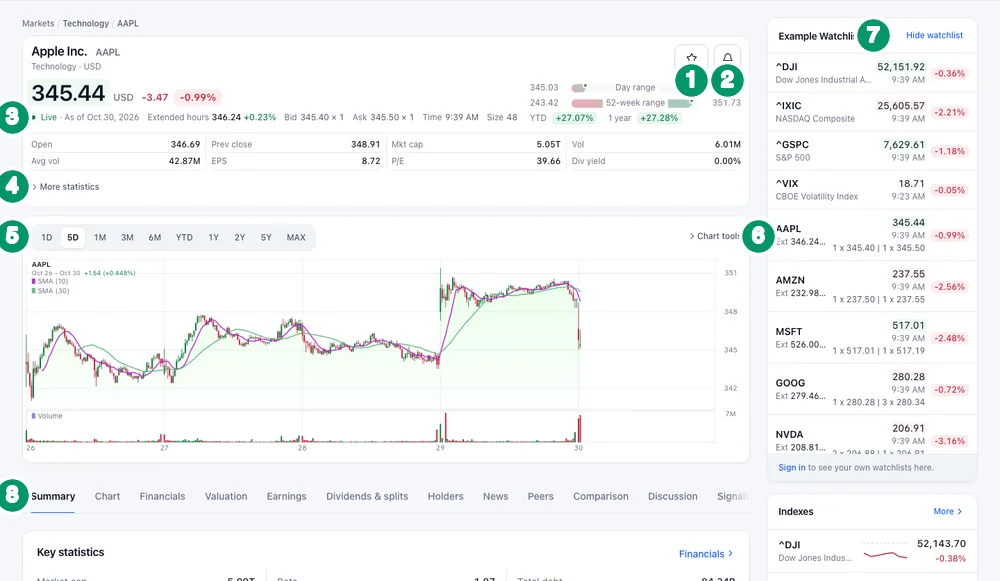Click the 1 year +27.28% badge
The image size is (1000, 581).
(659, 118)
